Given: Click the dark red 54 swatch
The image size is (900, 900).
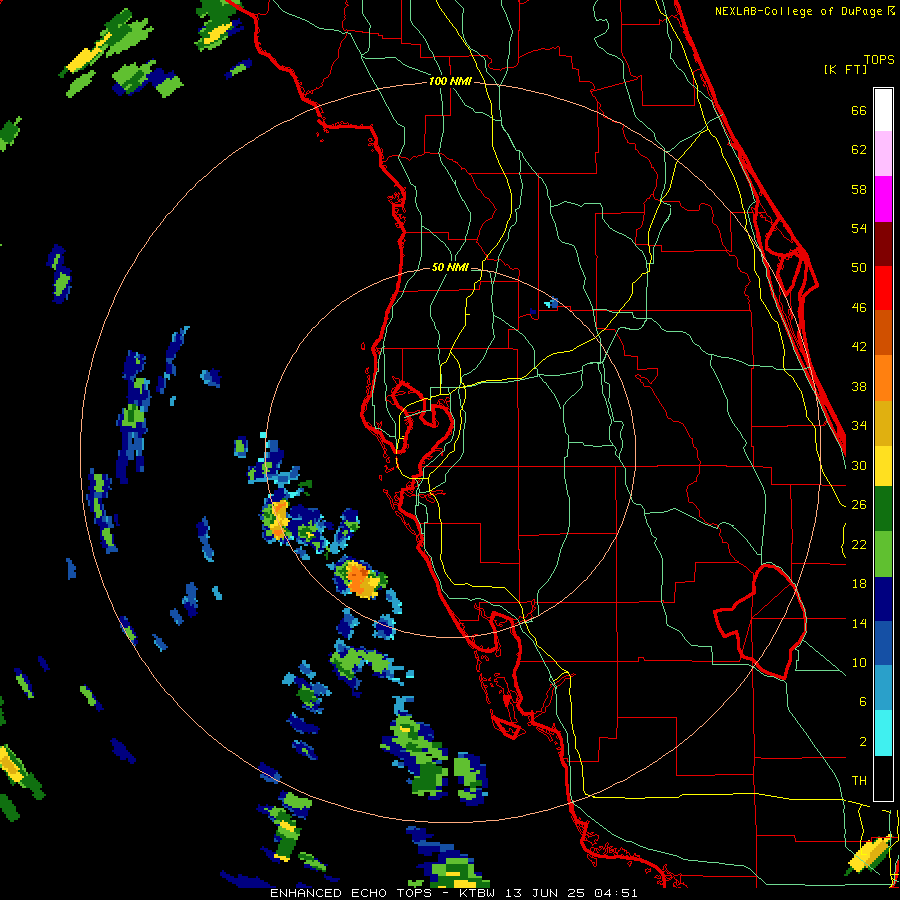Looking at the screenshot, I should click(883, 243).
